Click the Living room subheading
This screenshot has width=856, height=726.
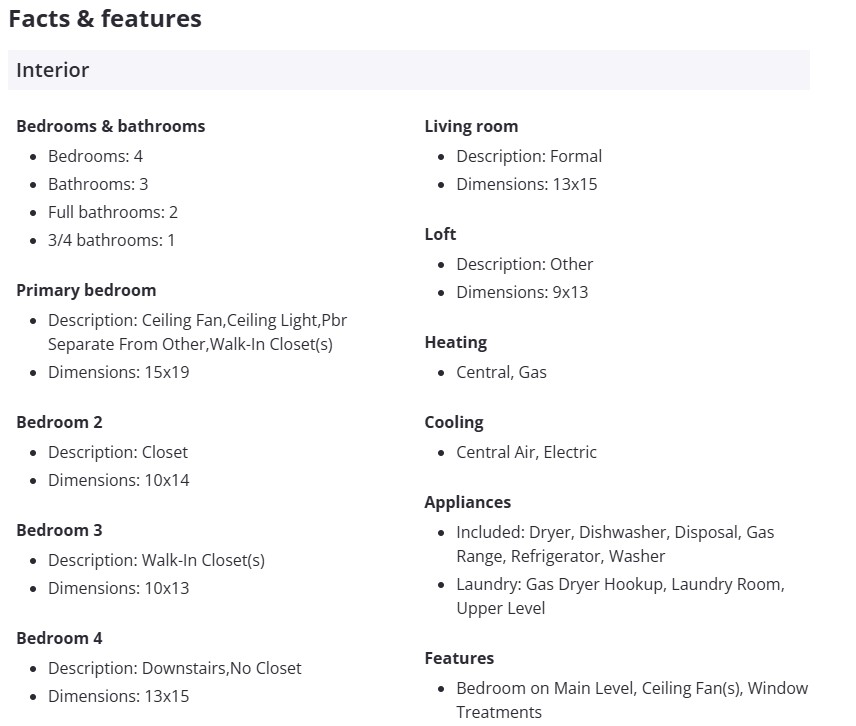(471, 126)
